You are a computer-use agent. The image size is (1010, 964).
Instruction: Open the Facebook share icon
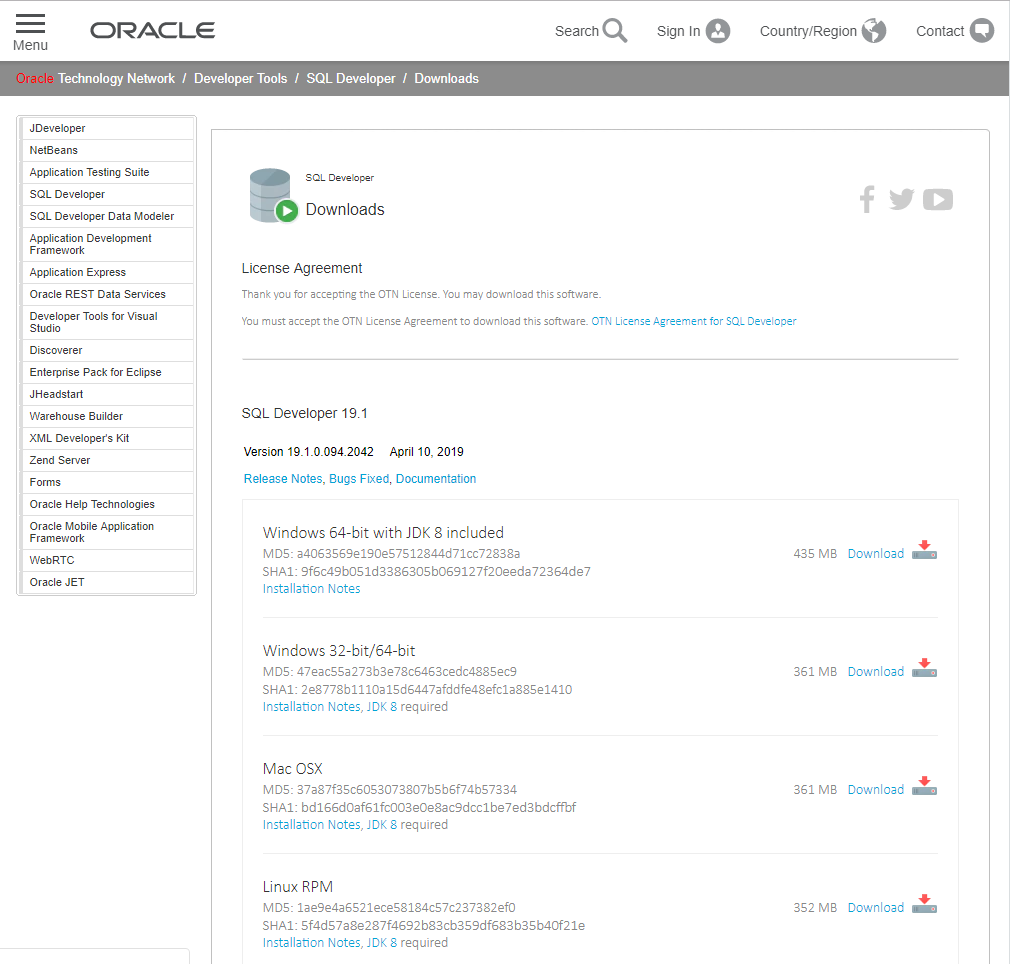(867, 199)
